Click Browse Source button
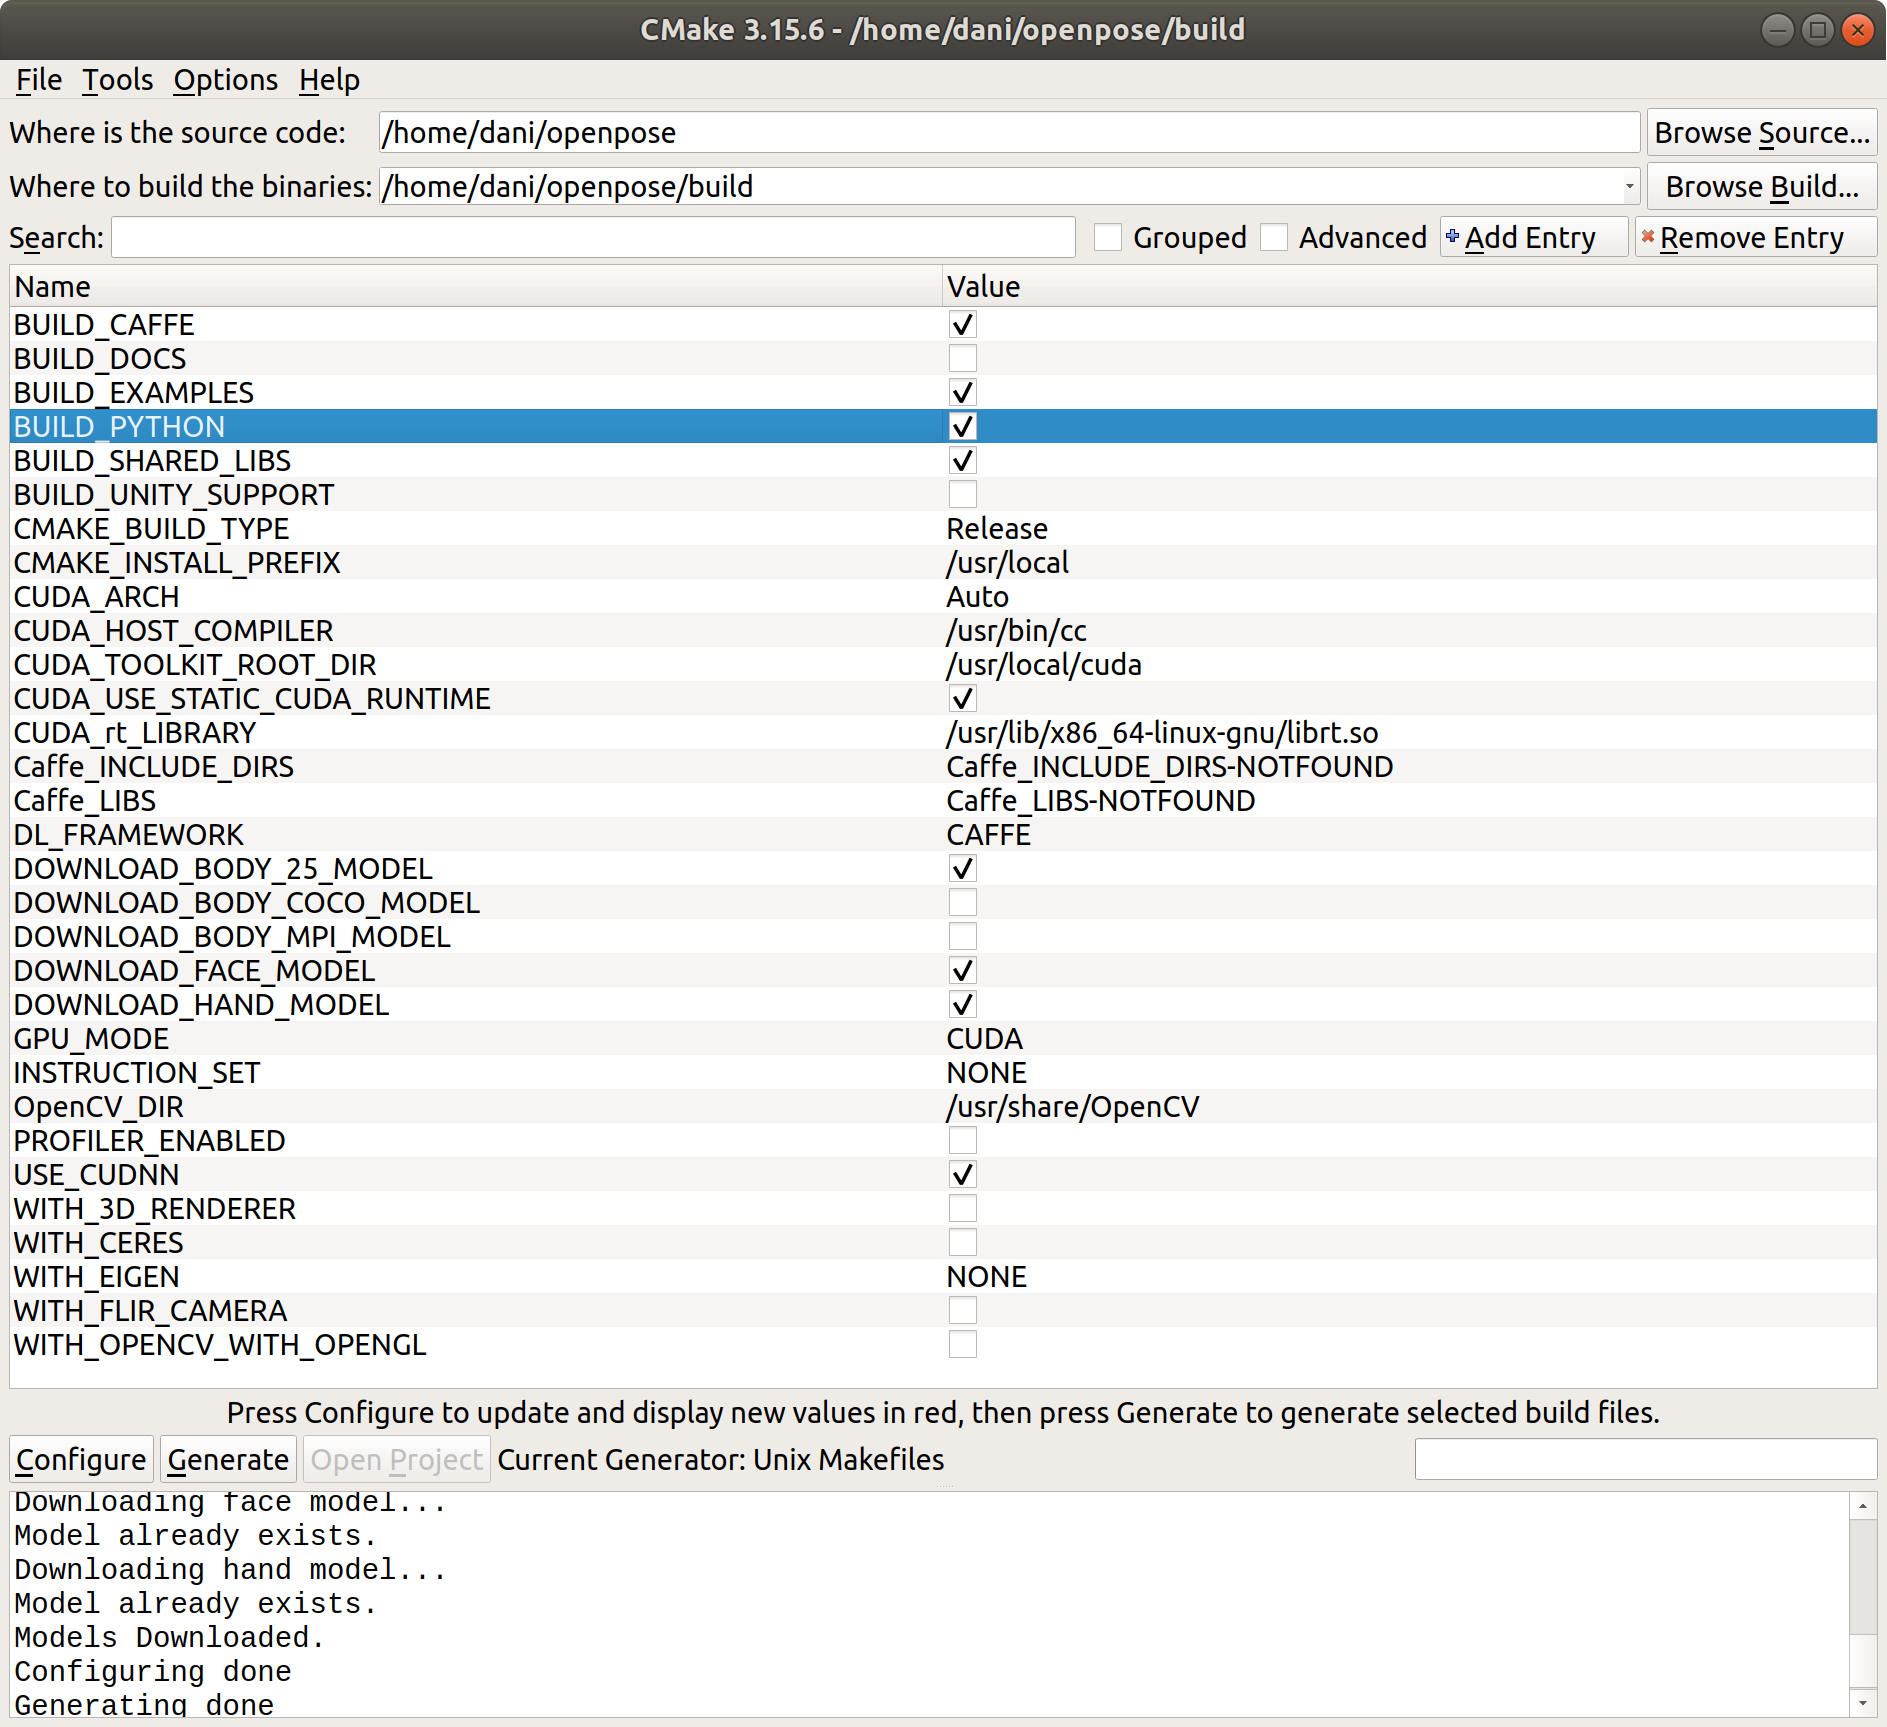 coord(1761,133)
